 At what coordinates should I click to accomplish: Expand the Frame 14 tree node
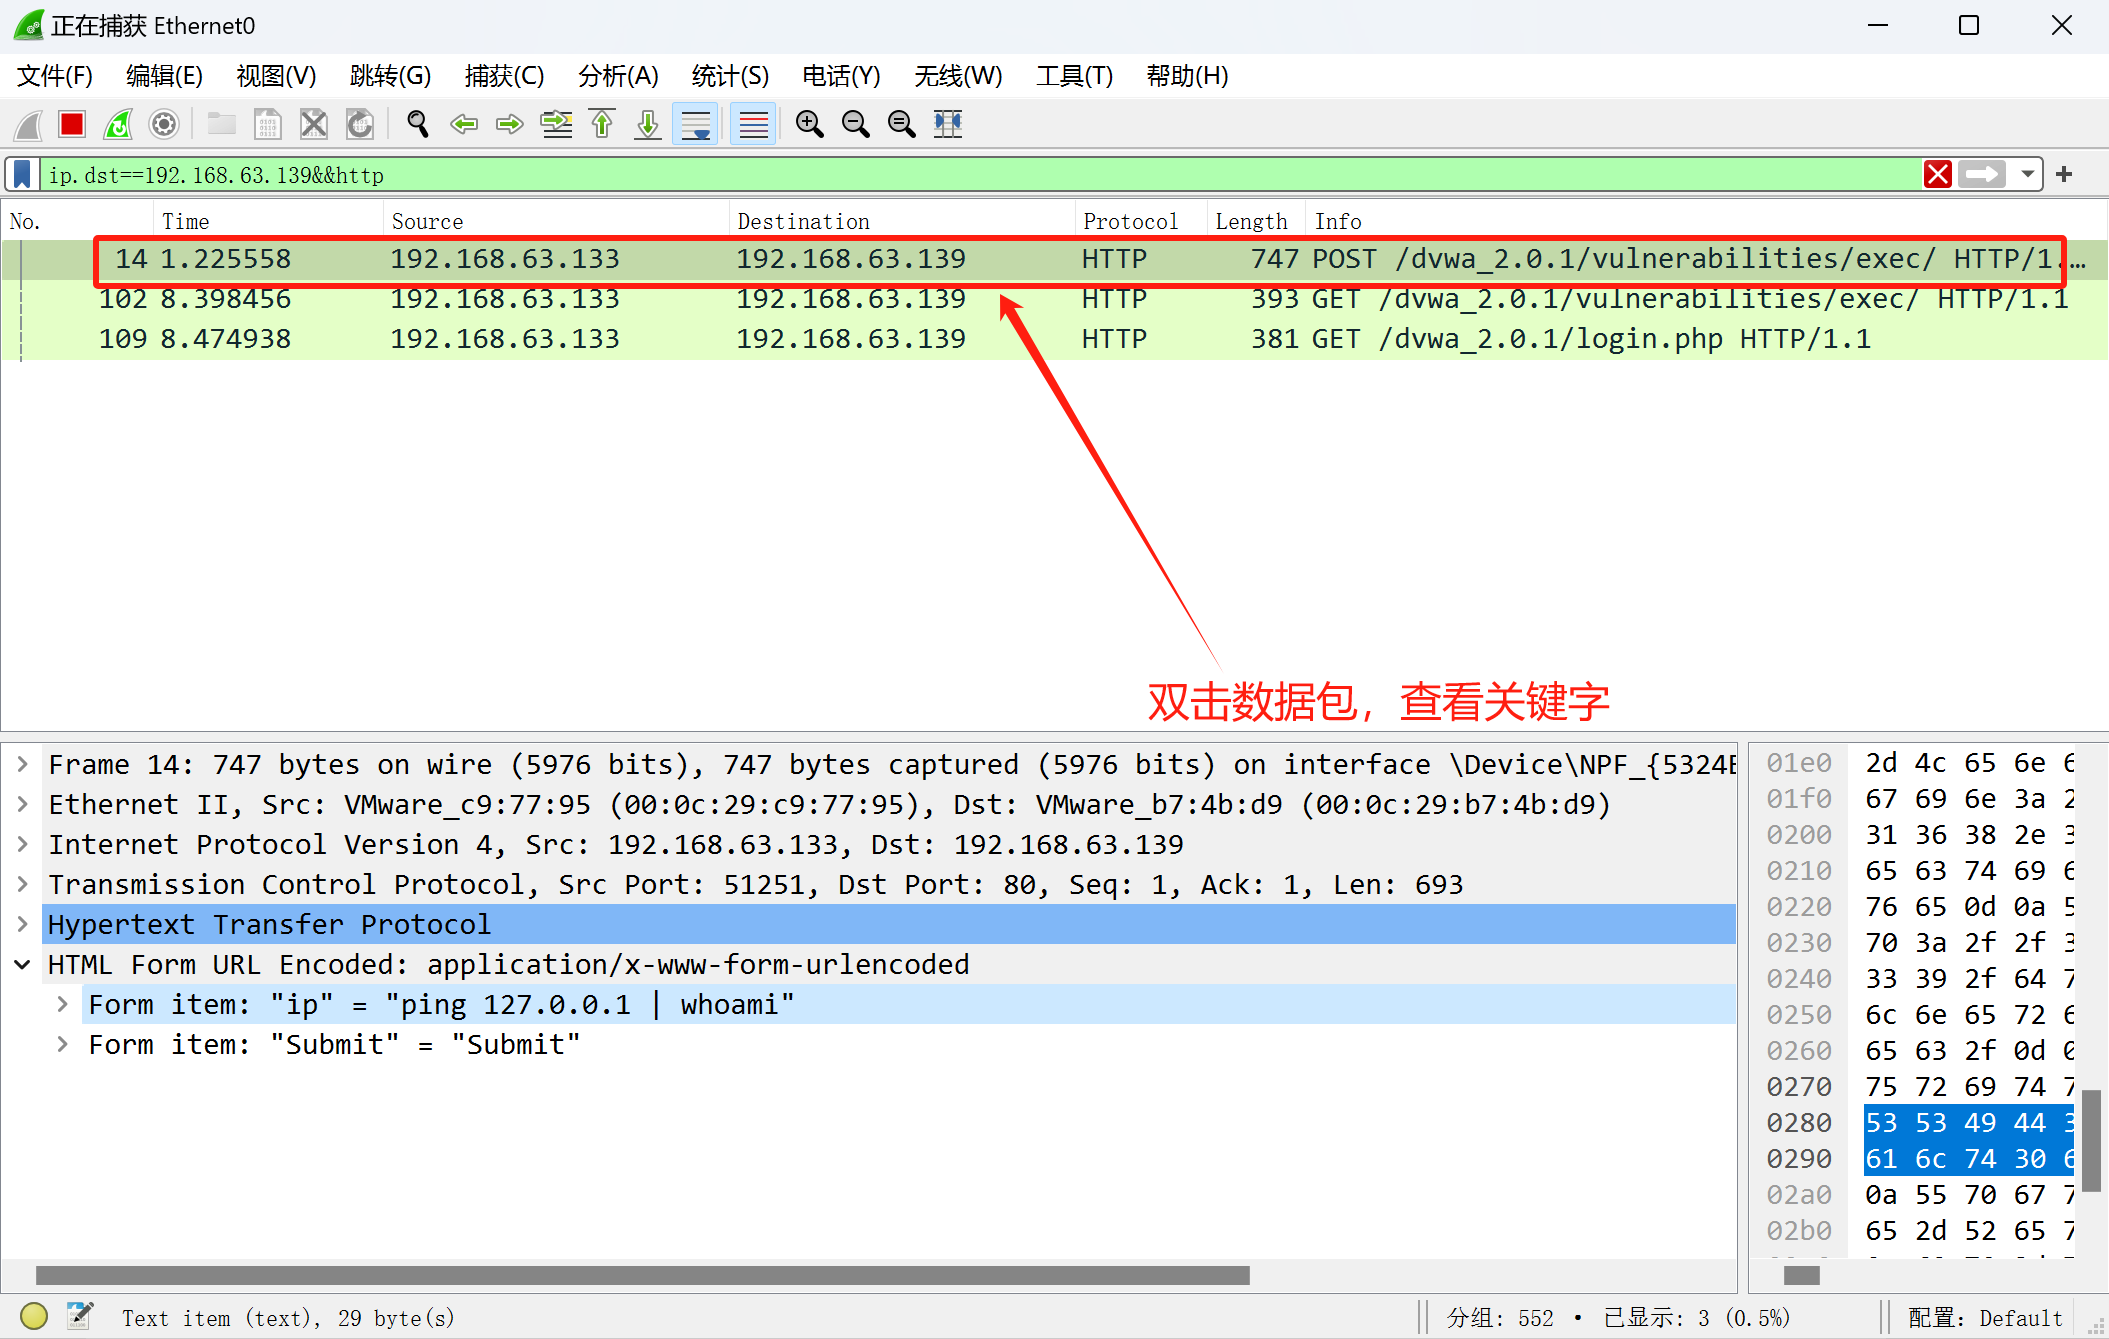23,765
